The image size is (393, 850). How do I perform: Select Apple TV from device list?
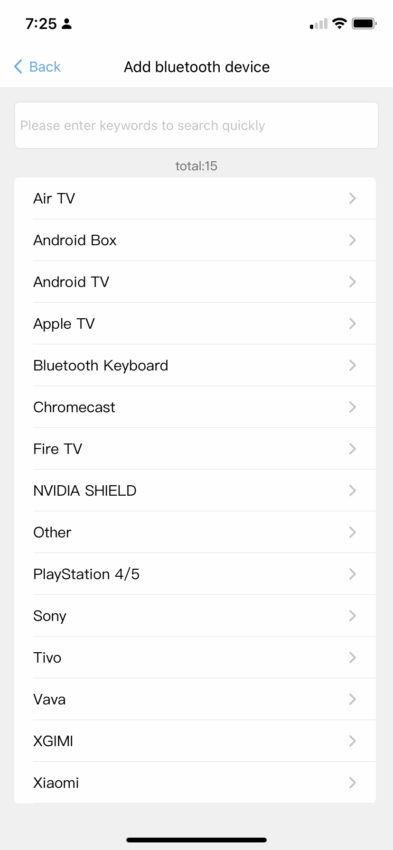[195, 324]
